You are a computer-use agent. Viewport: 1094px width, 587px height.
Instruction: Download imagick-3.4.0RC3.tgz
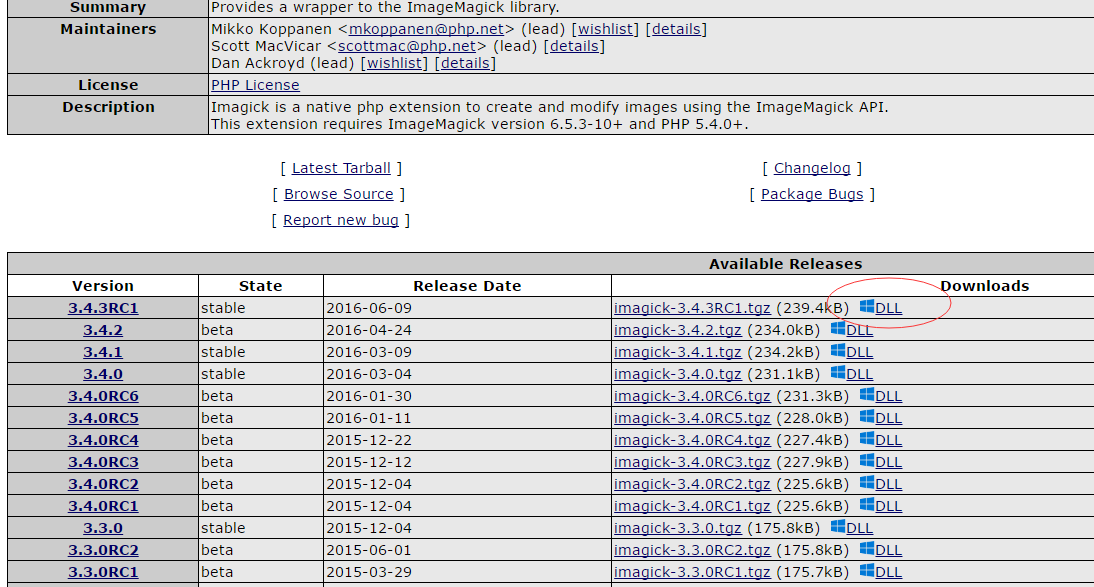(692, 462)
